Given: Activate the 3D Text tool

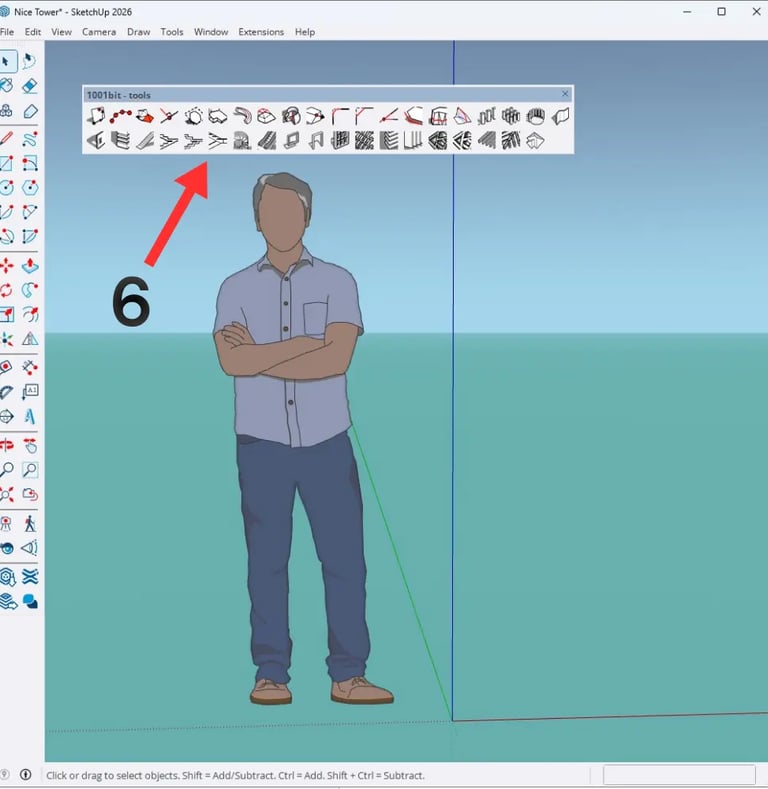Looking at the screenshot, I should pyautogui.click(x=30, y=417).
